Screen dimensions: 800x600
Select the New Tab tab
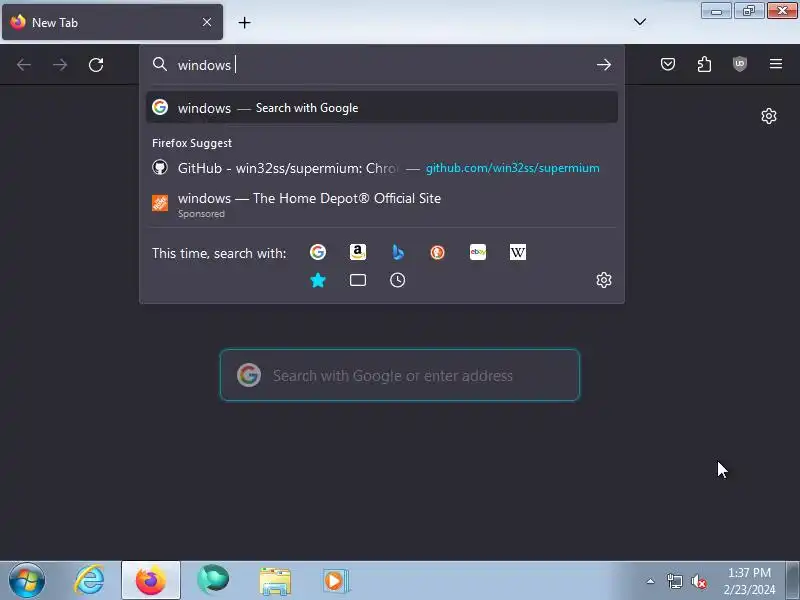[112, 22]
